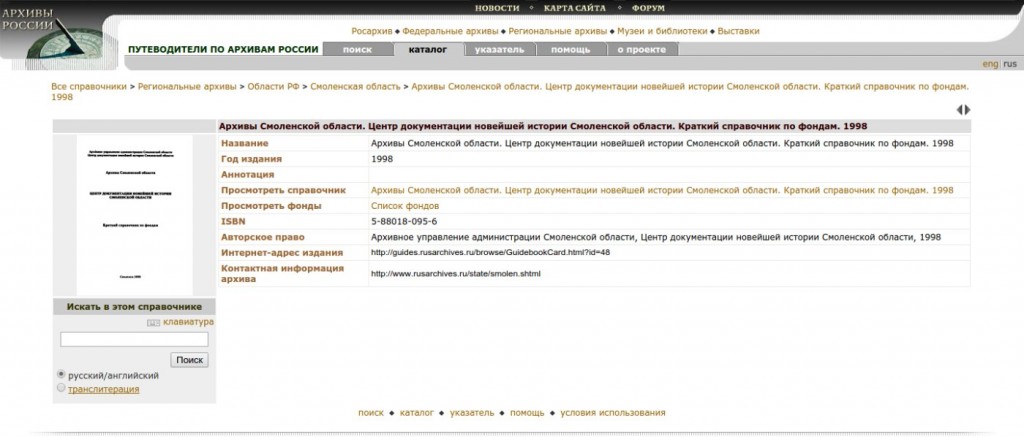Follow the Росархив link
Screen dimensions: 1024x437
click(372, 31)
